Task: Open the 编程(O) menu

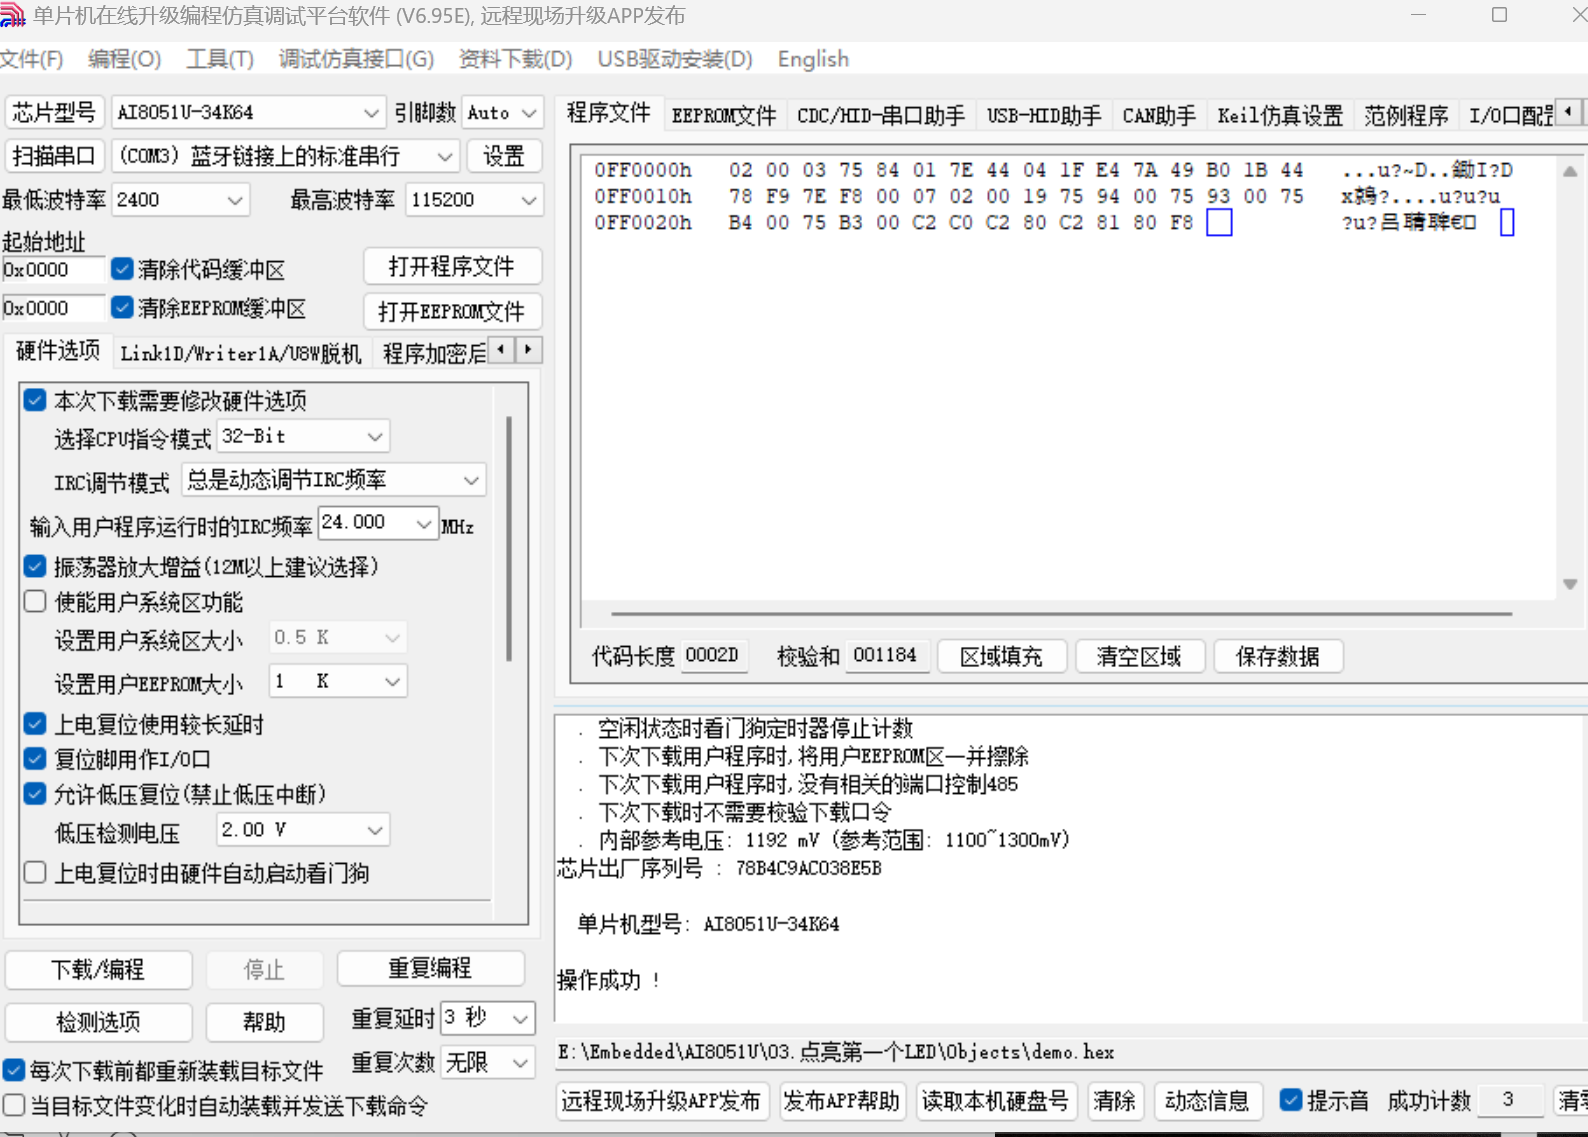Action: [x=124, y=59]
